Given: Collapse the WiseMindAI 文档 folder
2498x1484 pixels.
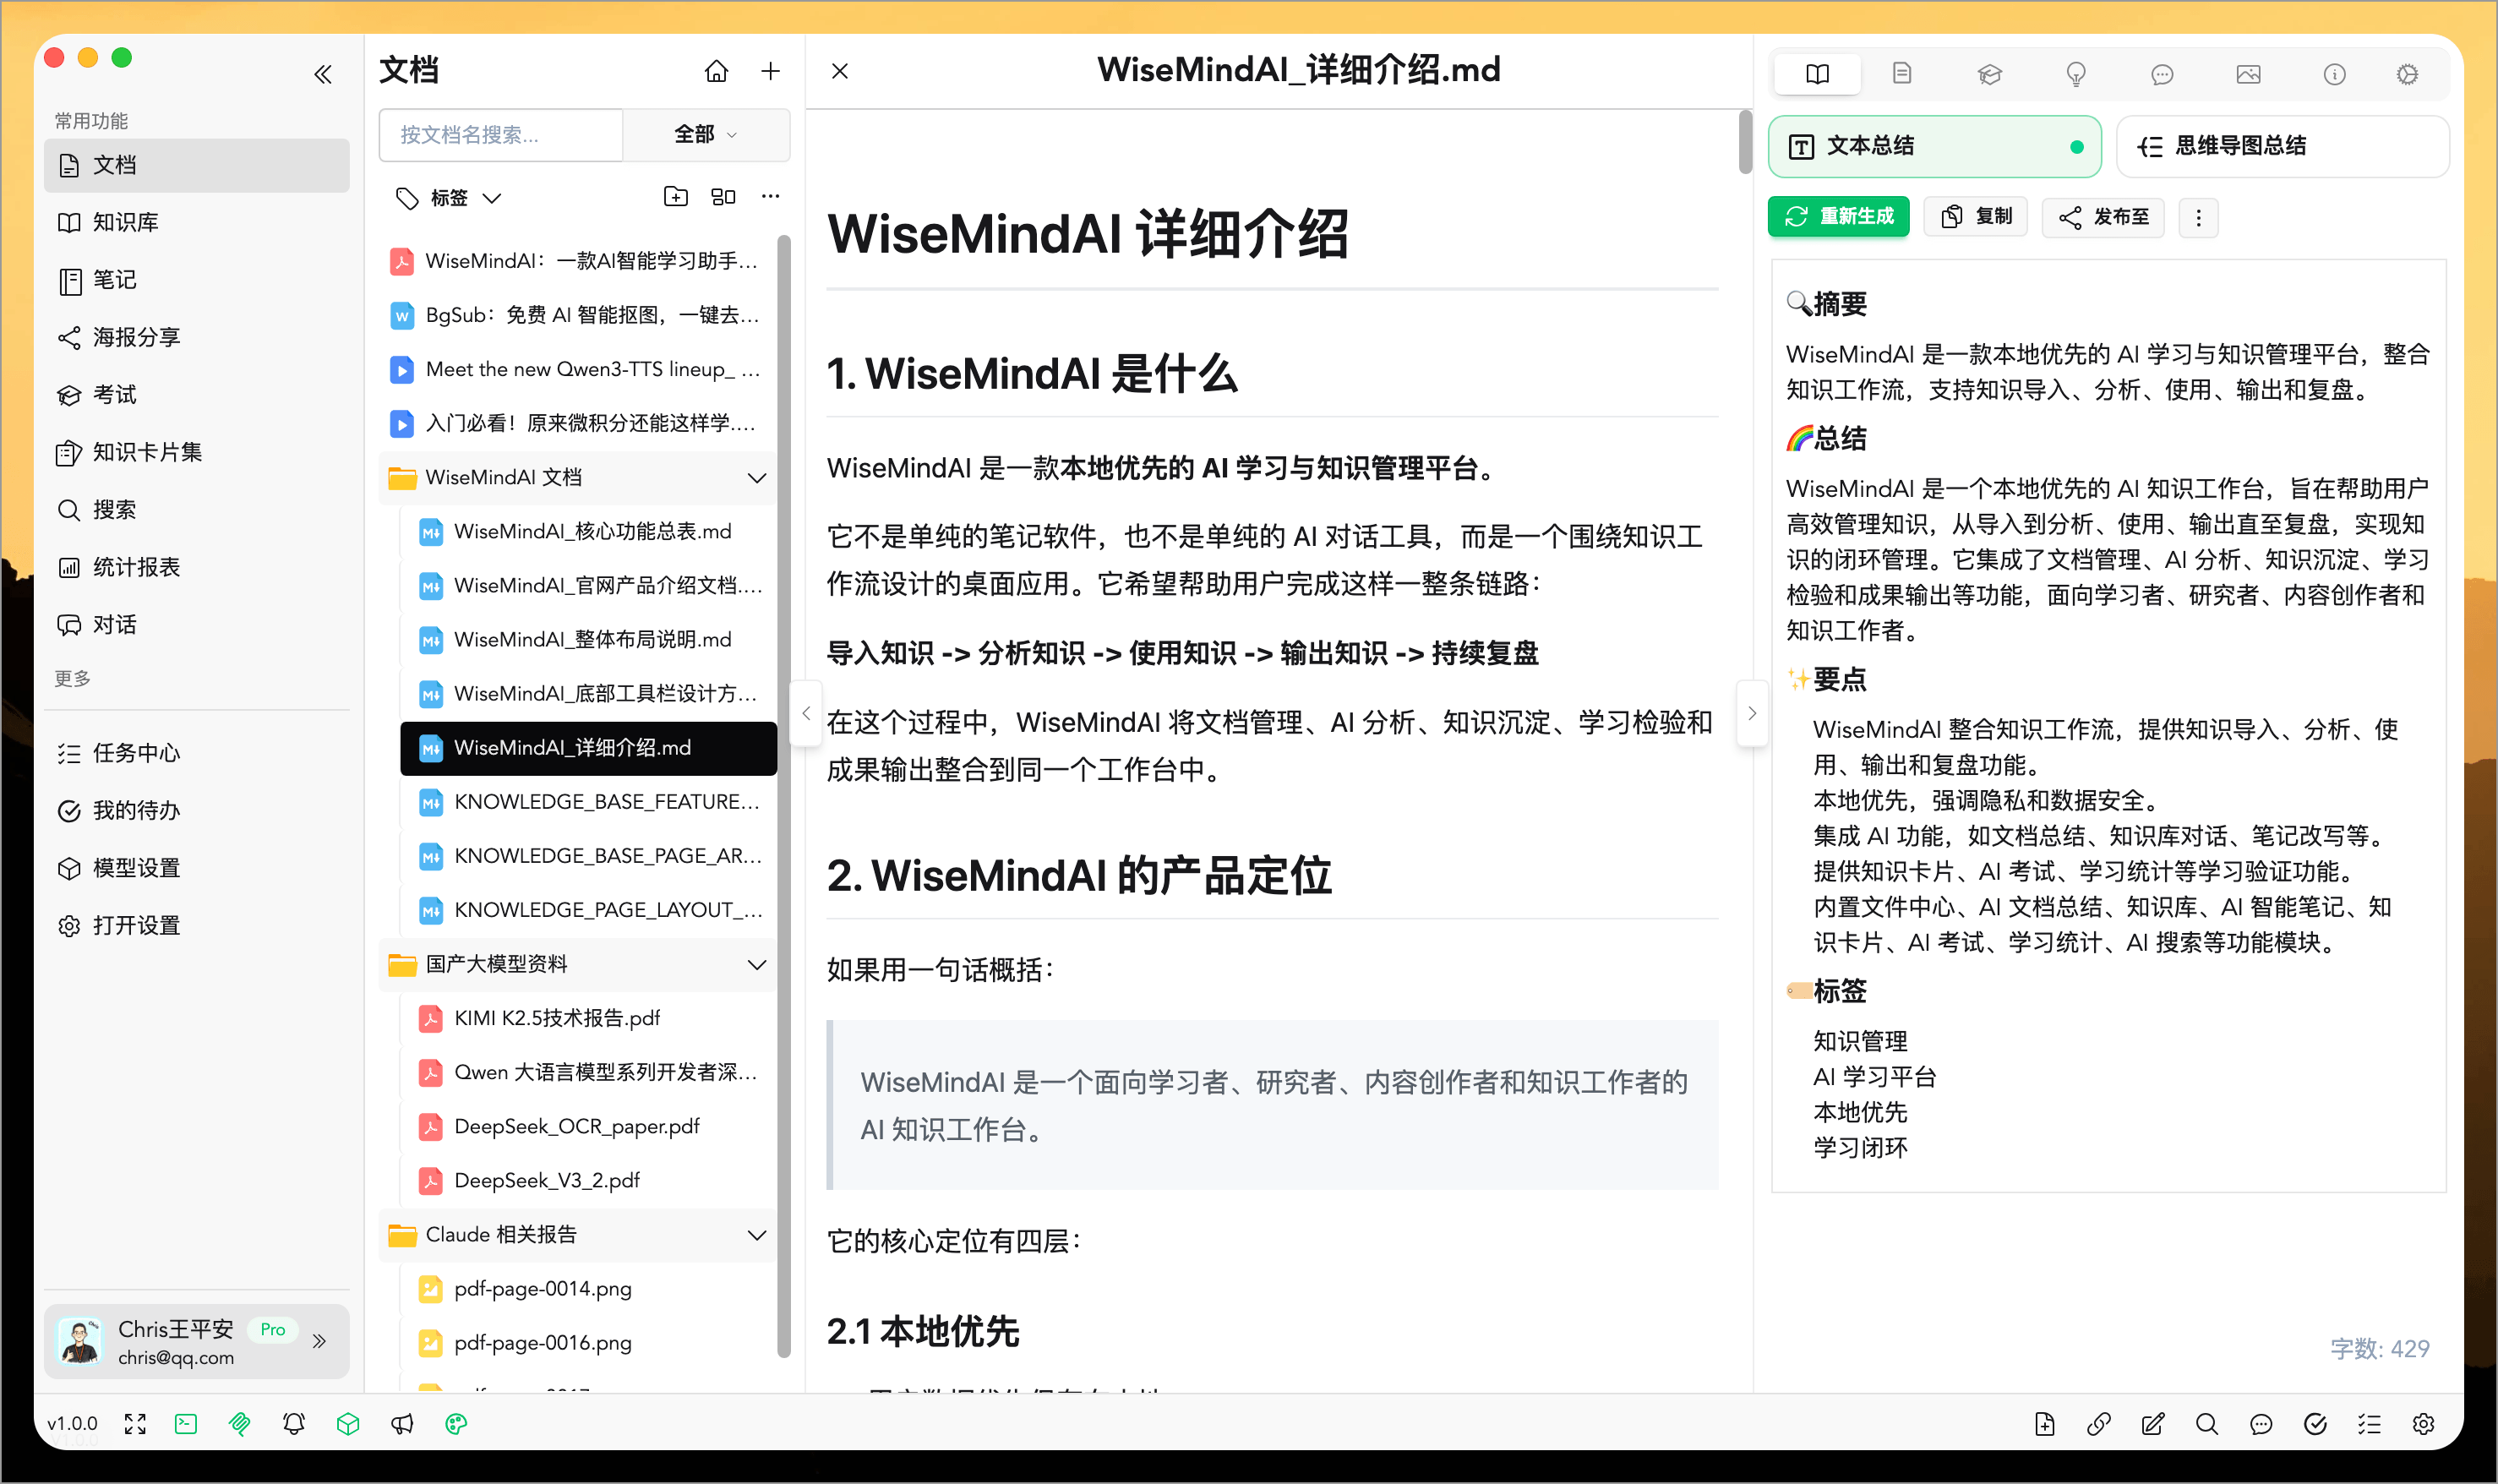Looking at the screenshot, I should click(x=757, y=477).
